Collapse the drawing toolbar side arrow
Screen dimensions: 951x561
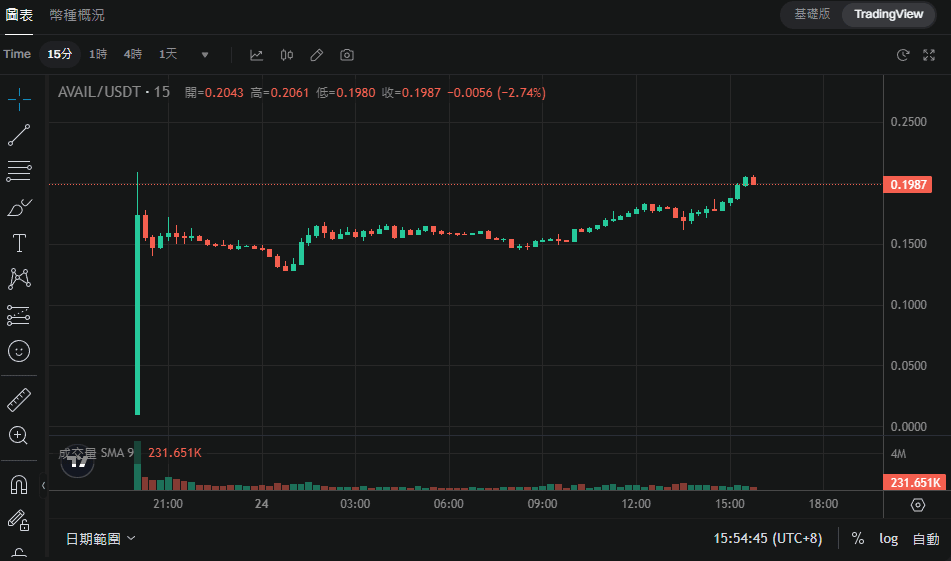tap(43, 485)
